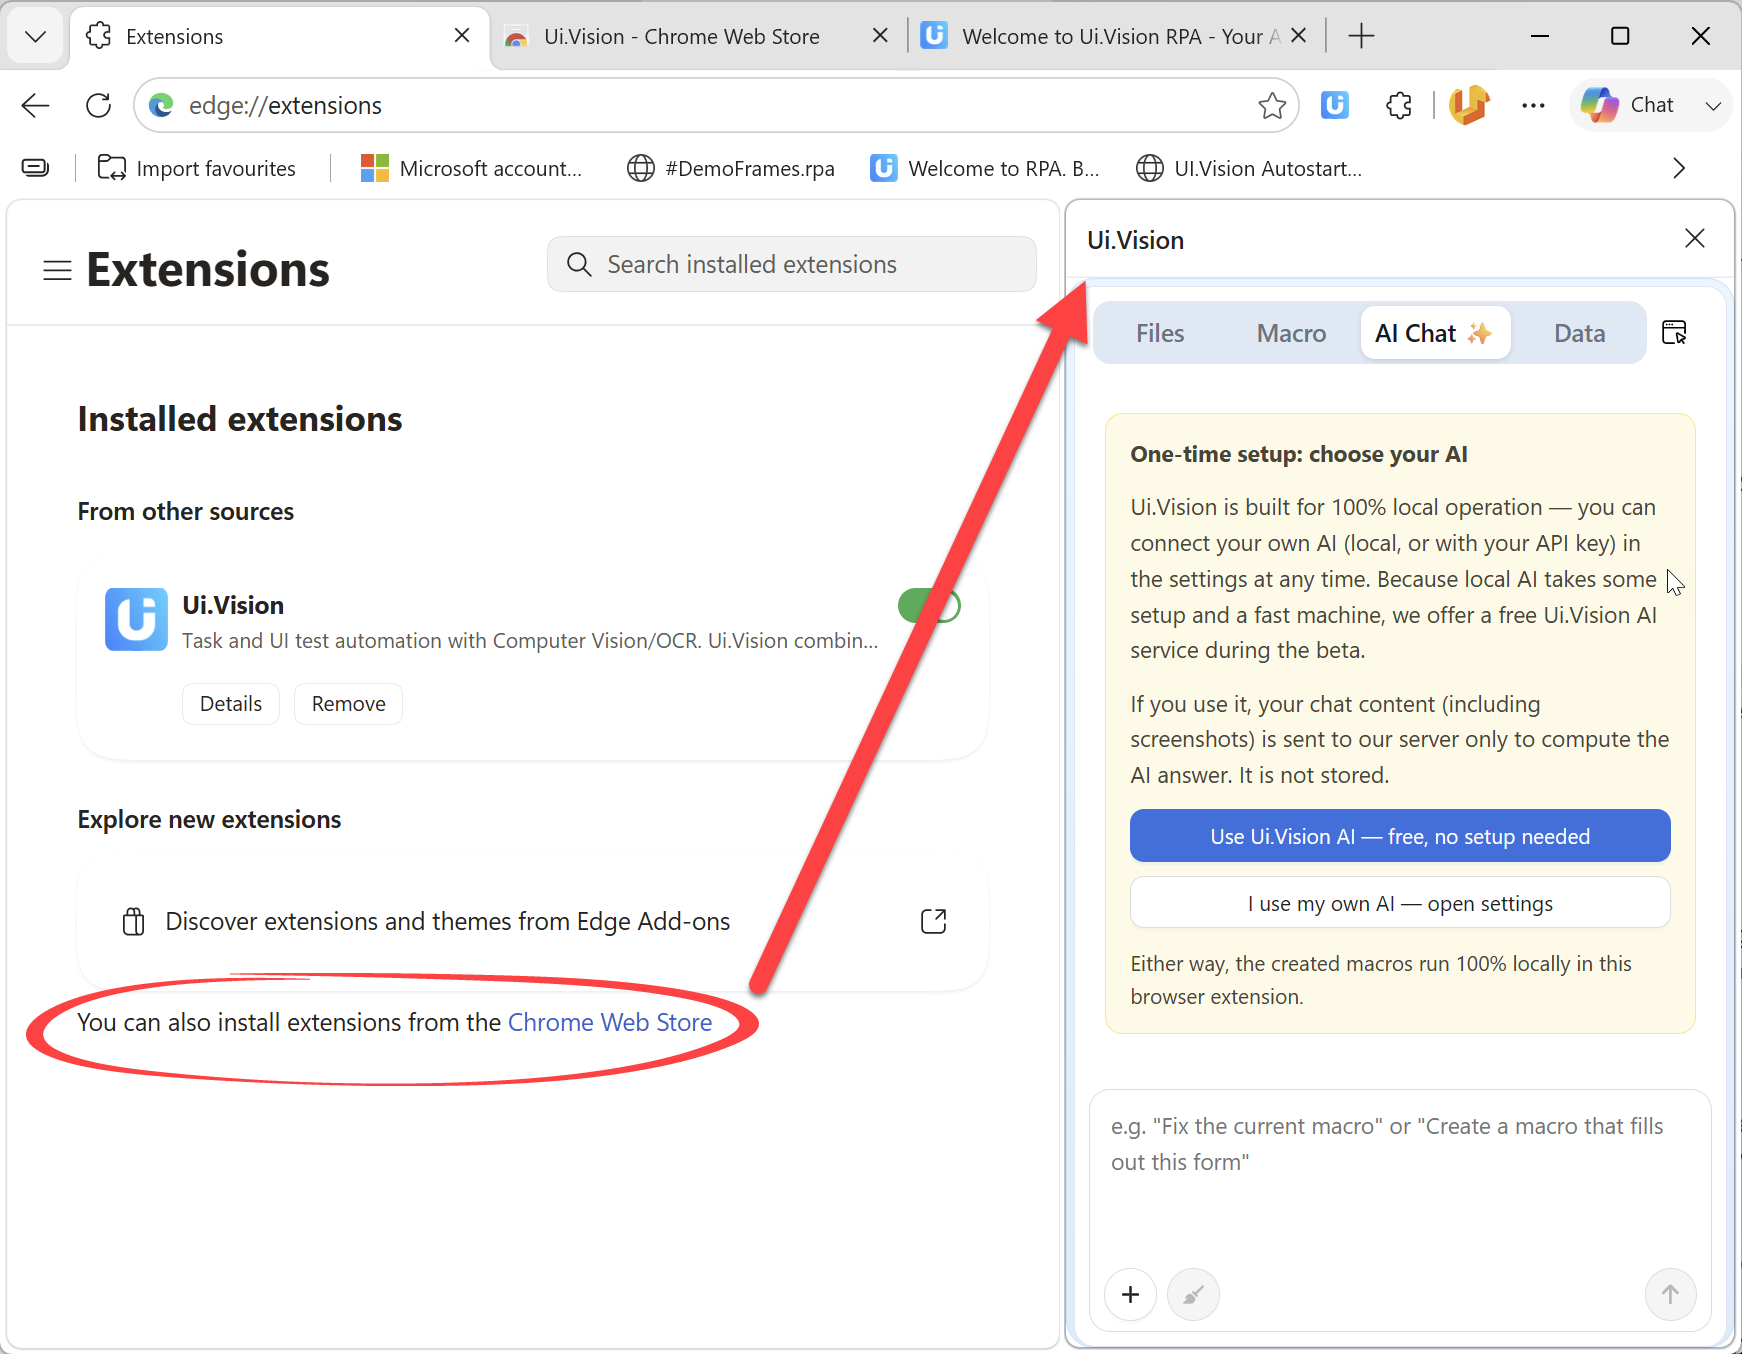Click the window icon beside the Data tab
Screen dimensions: 1742x1354
(1674, 332)
